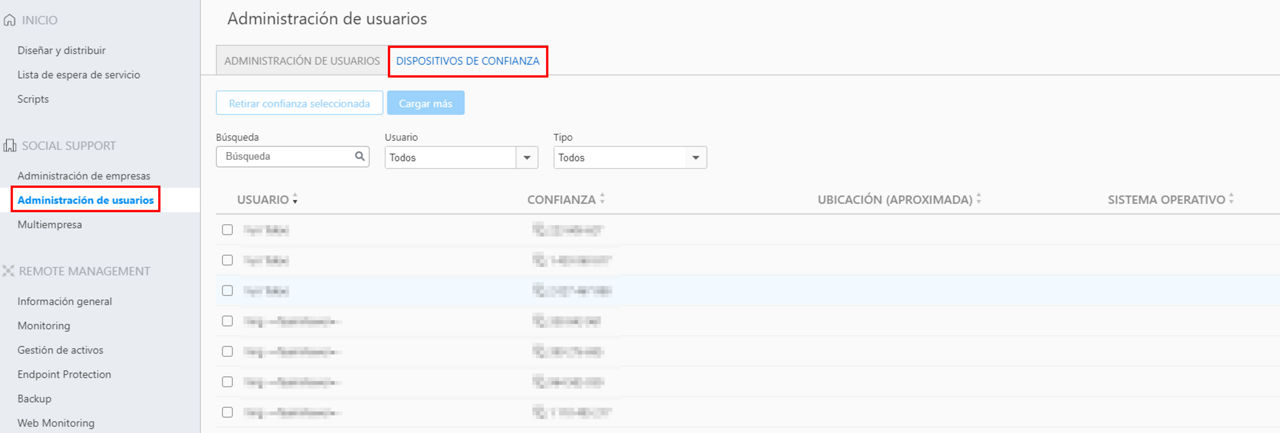This screenshot has width=1280, height=433.
Task: Tick the checkbox in the third highlighted row
Action: coord(227,290)
